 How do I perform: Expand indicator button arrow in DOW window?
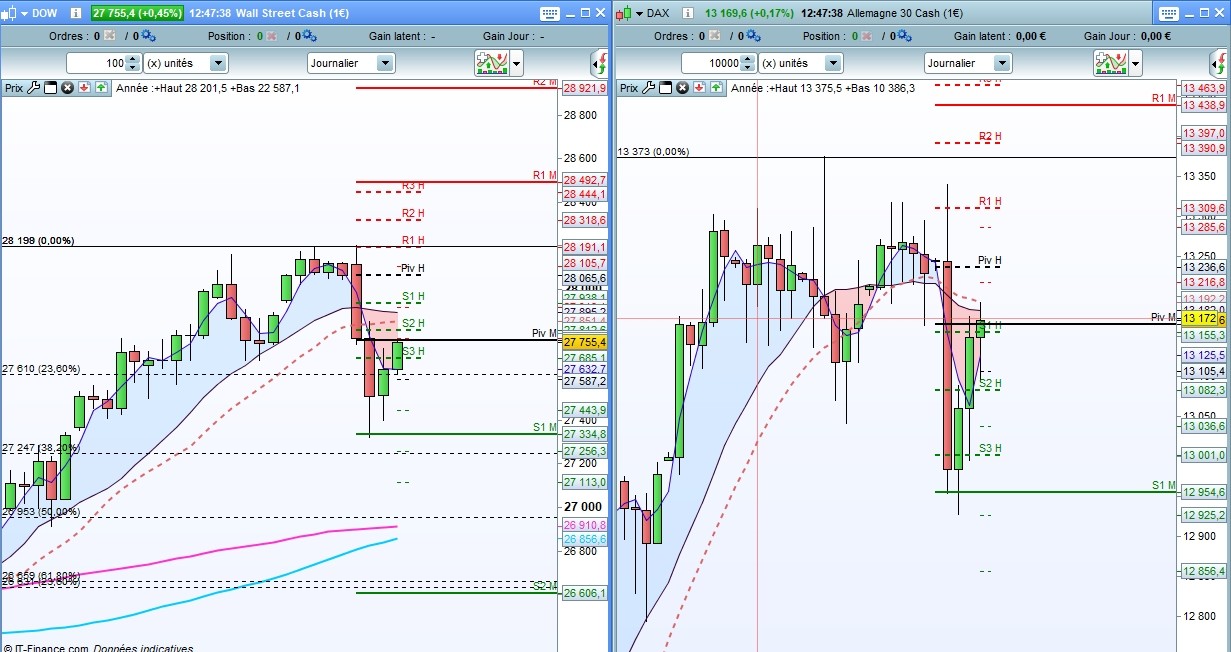click(x=516, y=64)
